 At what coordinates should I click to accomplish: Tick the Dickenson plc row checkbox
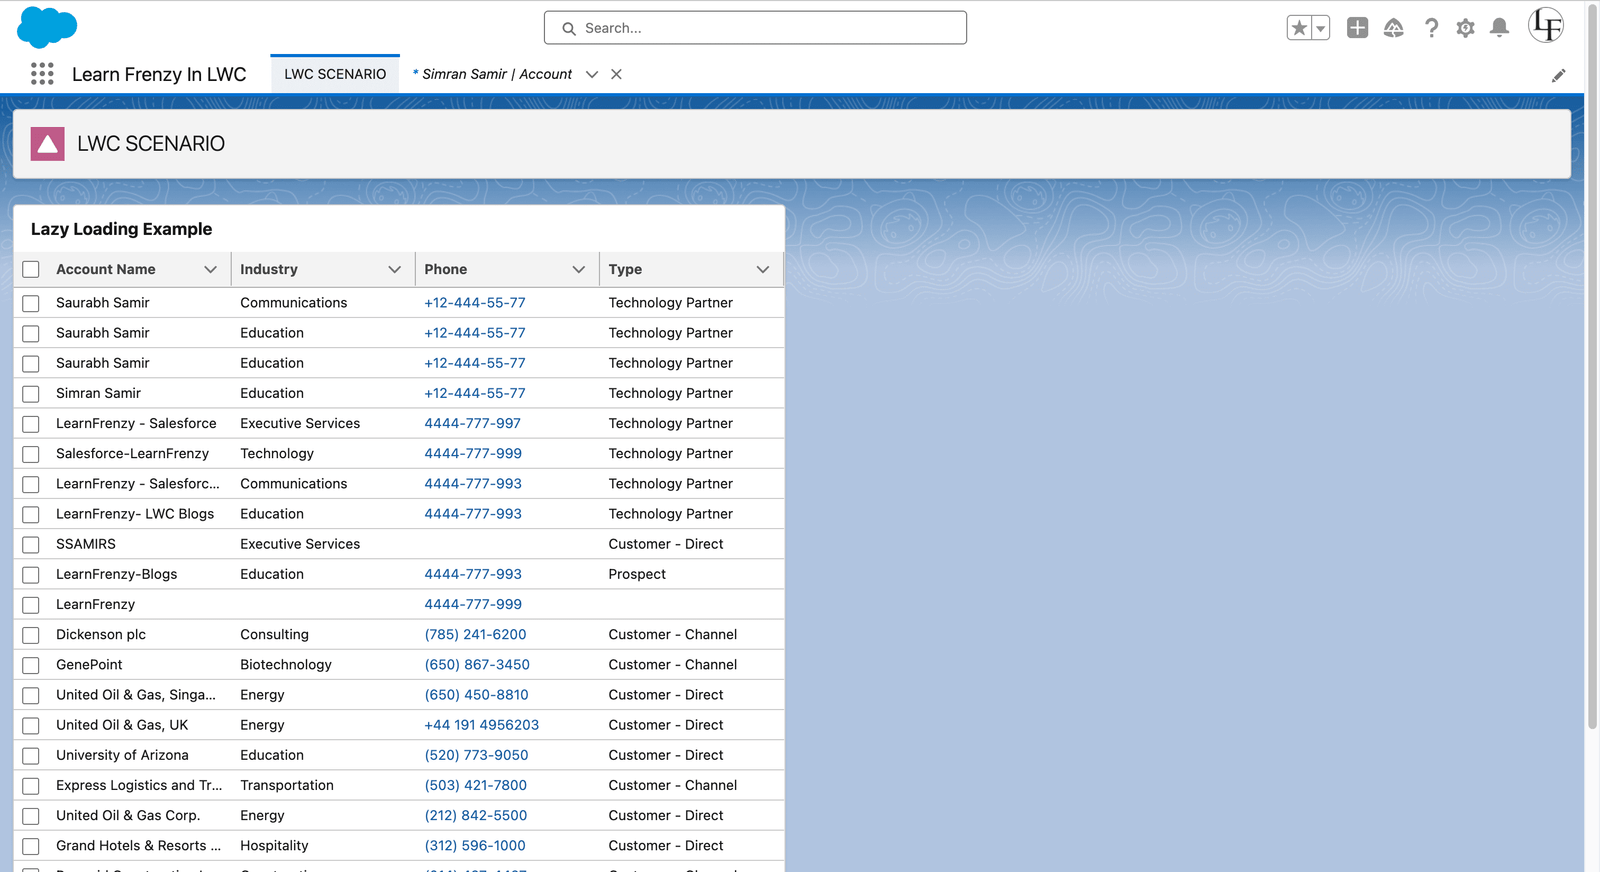pyautogui.click(x=31, y=635)
